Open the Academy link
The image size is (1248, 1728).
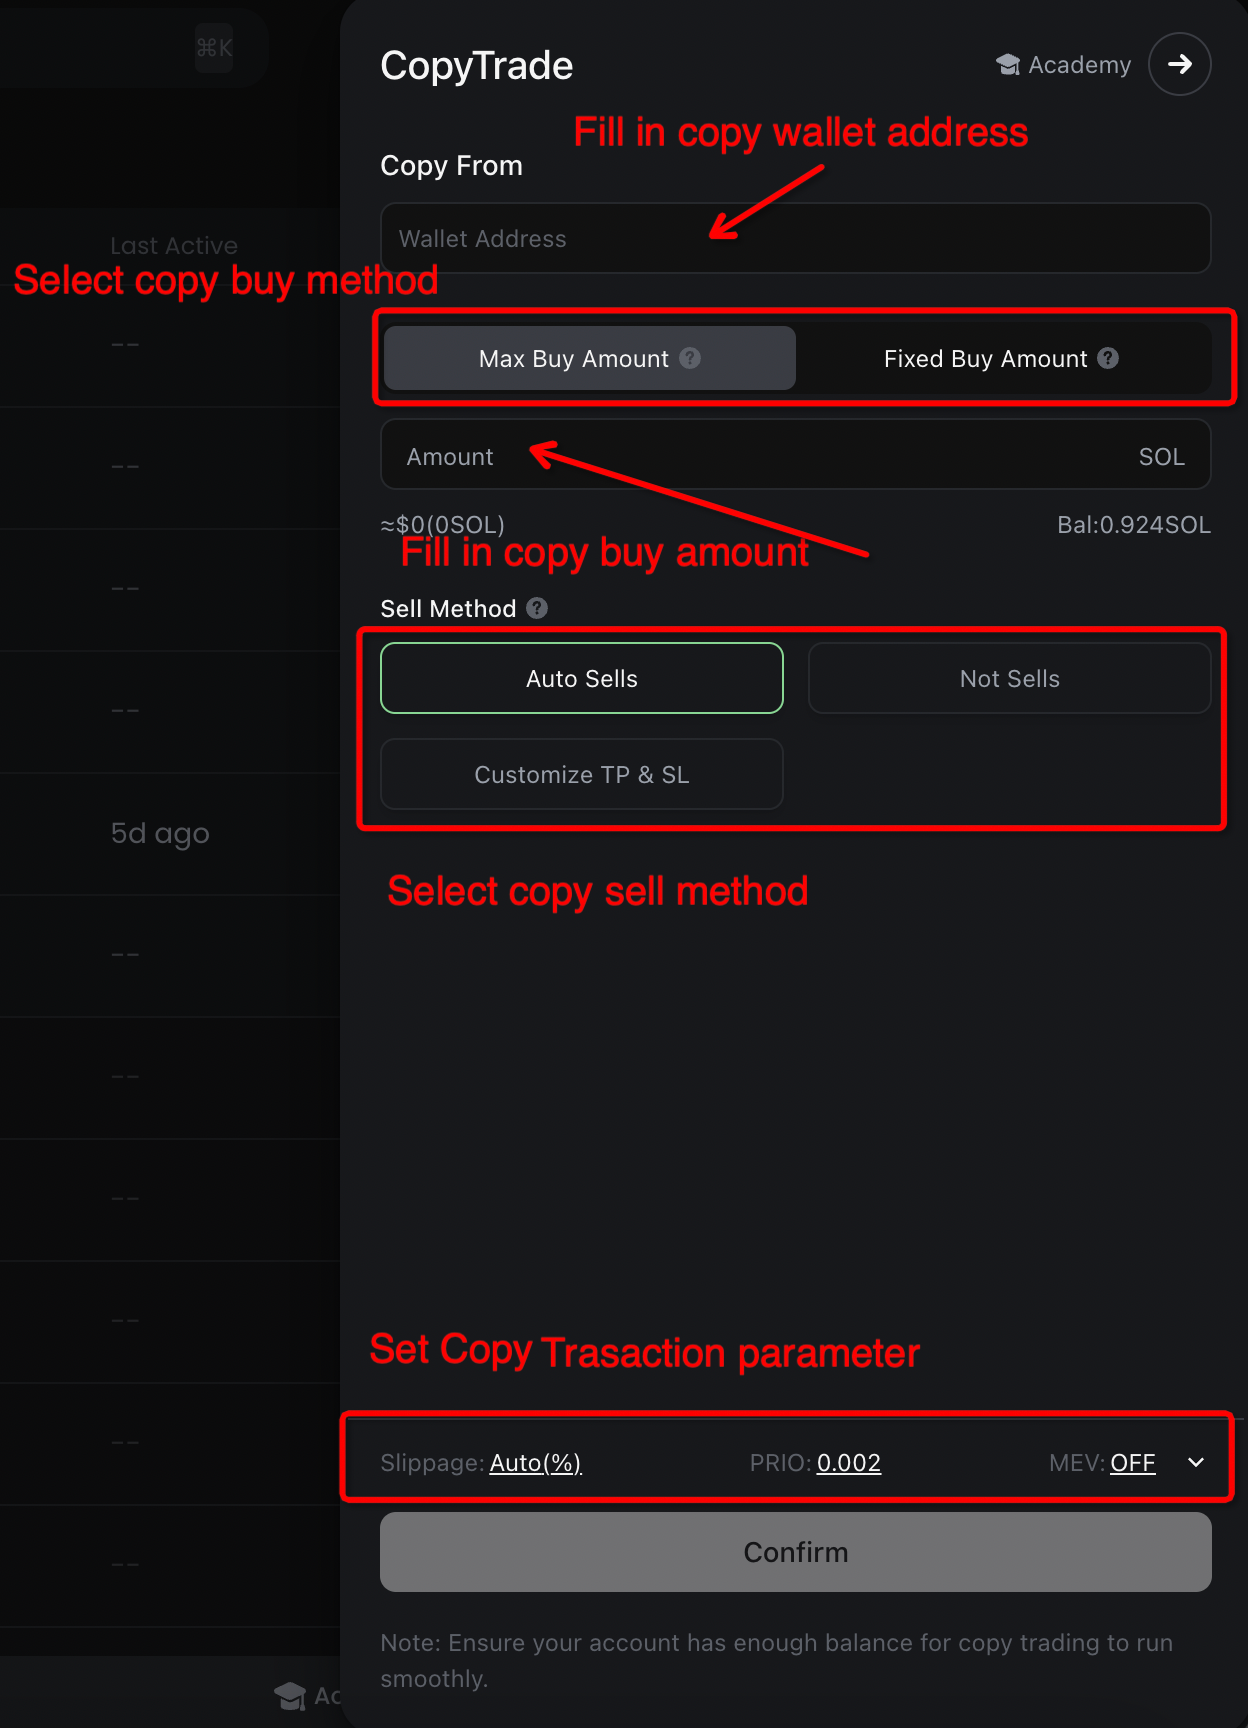(1079, 65)
